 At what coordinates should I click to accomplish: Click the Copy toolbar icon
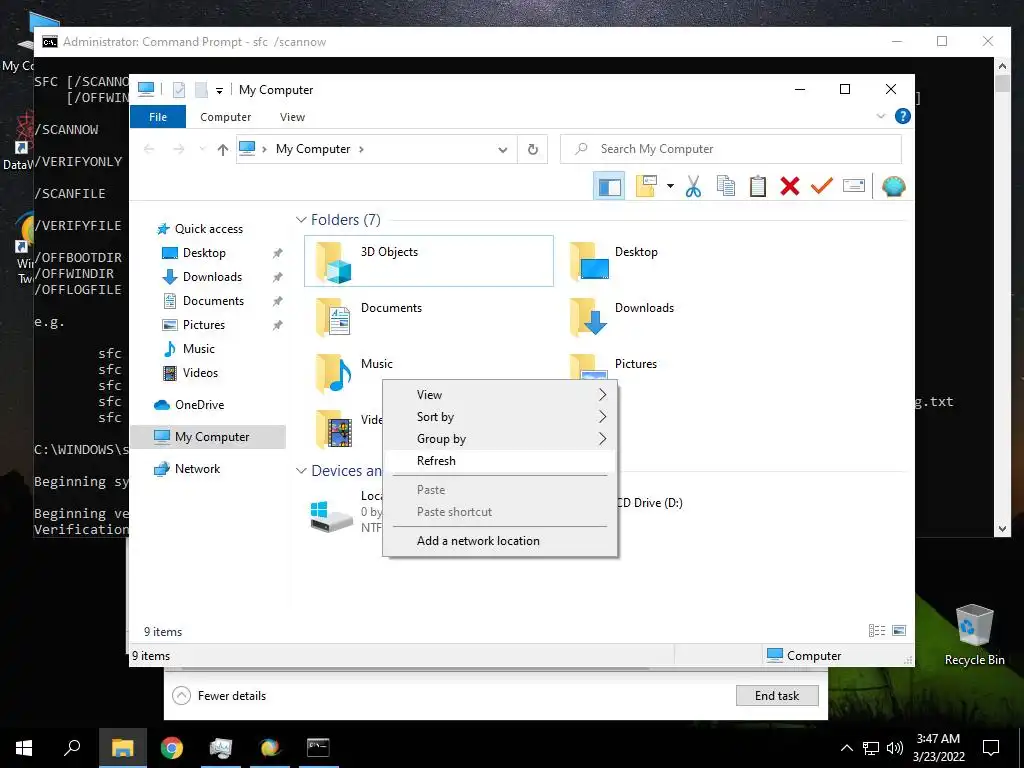click(726, 186)
